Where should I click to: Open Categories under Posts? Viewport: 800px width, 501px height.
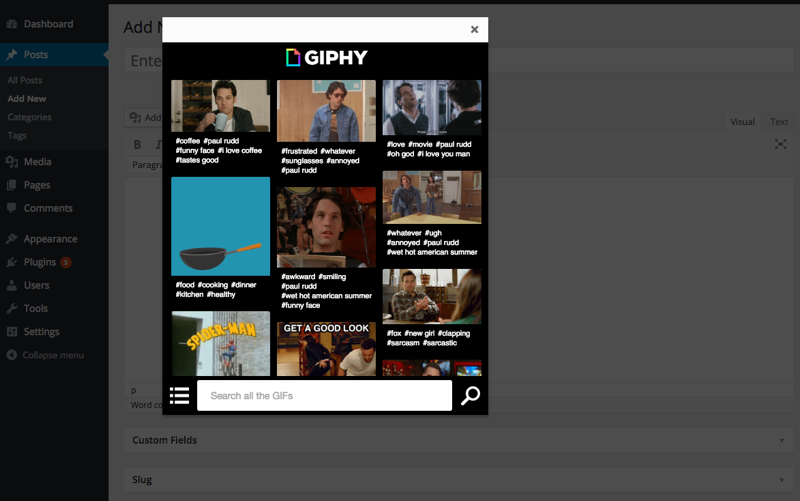[29, 117]
